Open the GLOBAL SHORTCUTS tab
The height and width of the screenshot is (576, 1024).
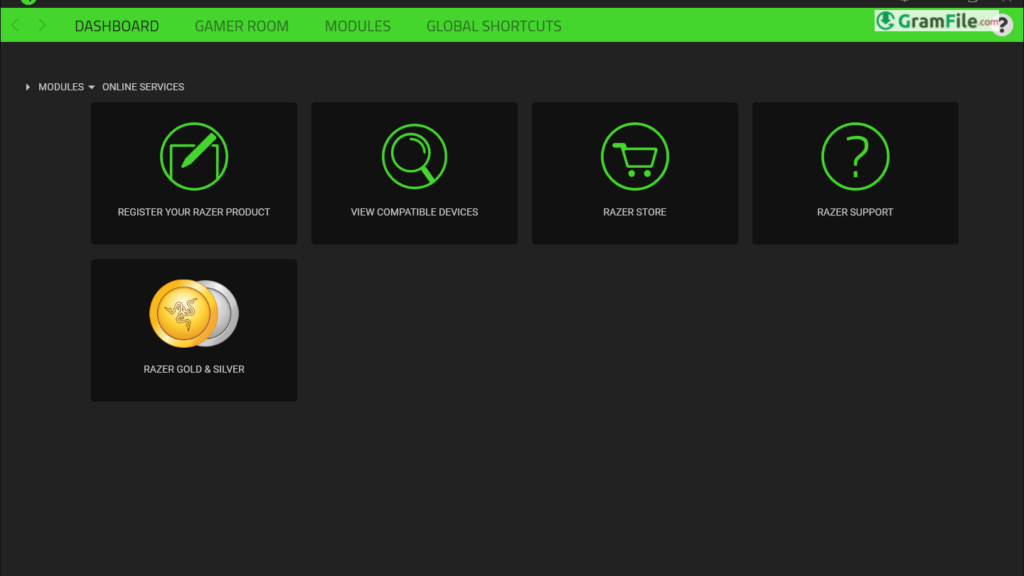493,26
